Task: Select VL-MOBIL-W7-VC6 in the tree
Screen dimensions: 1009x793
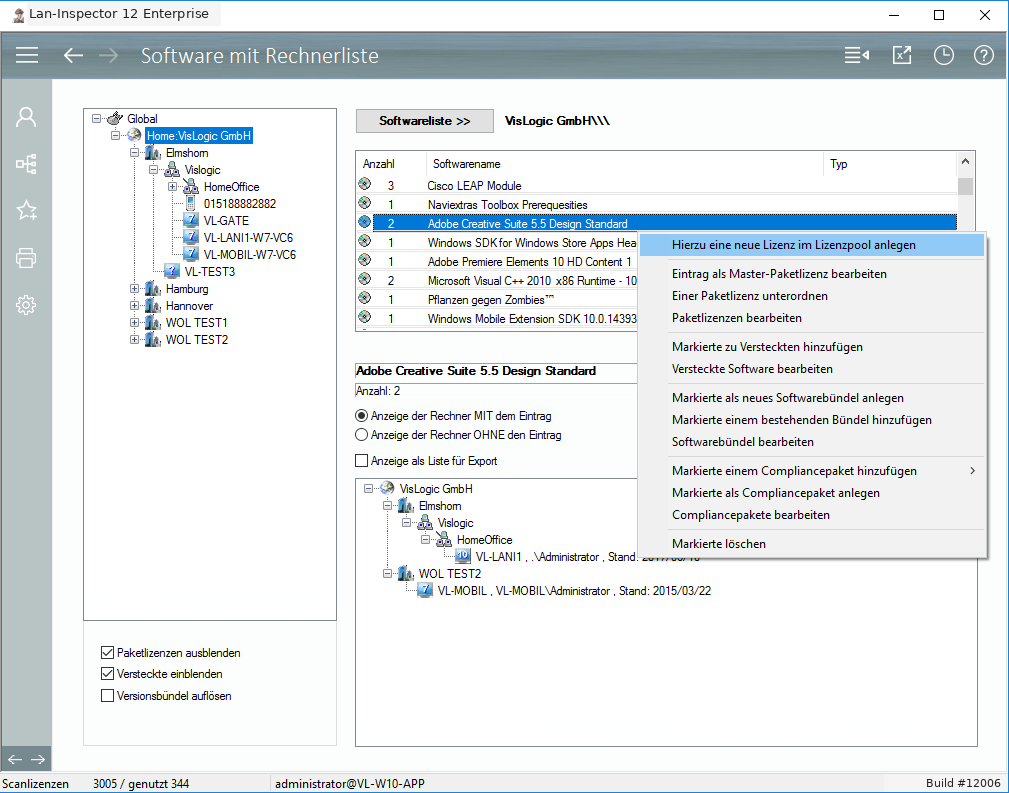Action: point(250,254)
